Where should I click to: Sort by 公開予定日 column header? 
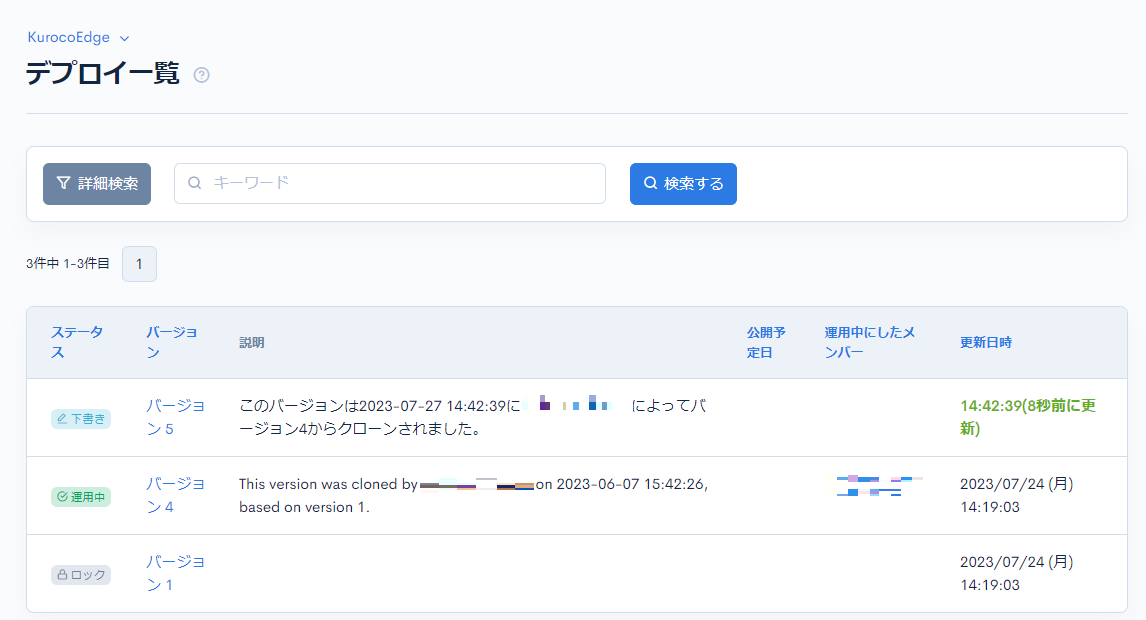click(x=766, y=342)
